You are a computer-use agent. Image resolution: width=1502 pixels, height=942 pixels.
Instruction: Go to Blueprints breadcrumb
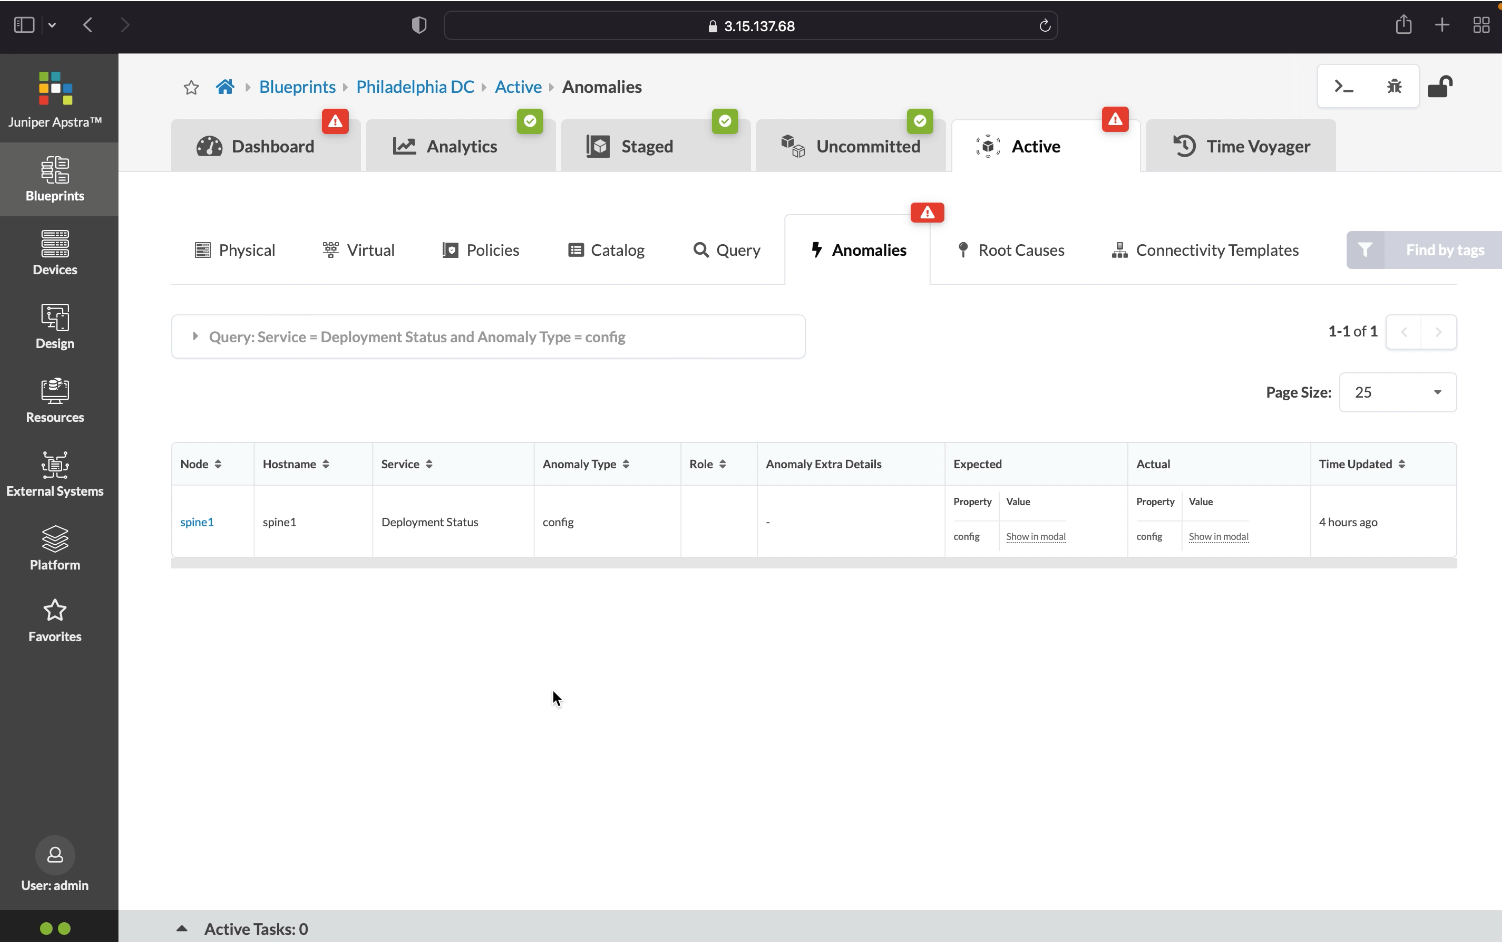coord(297,87)
